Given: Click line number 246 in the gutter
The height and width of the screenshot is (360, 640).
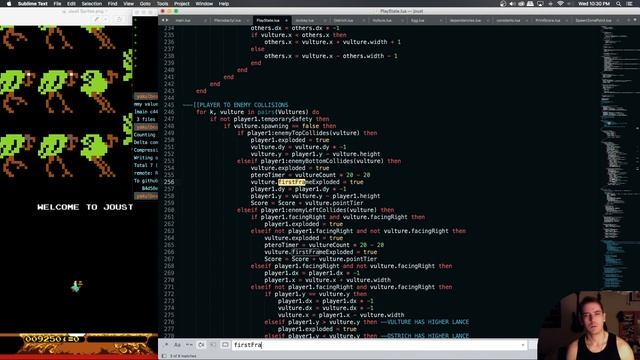Looking at the screenshot, I should tap(169, 112).
